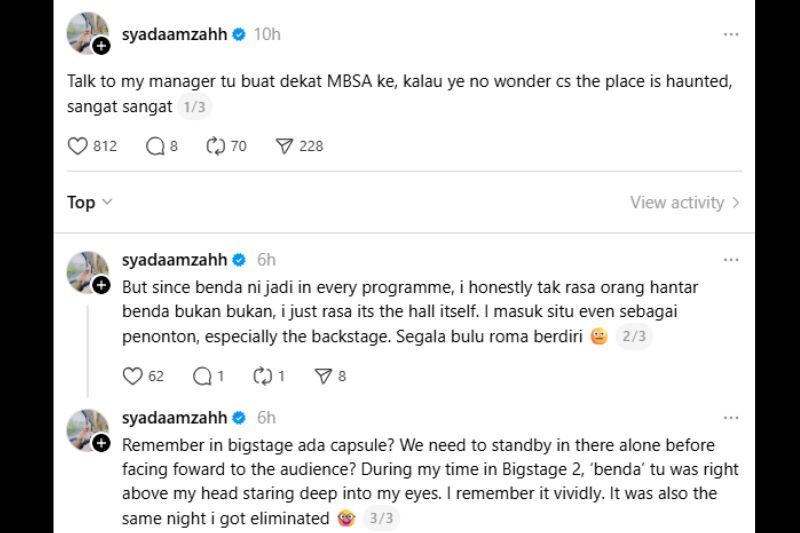Viewport: 800px width, 533px height.
Task: Open more options on the first post
Action: click(731, 34)
